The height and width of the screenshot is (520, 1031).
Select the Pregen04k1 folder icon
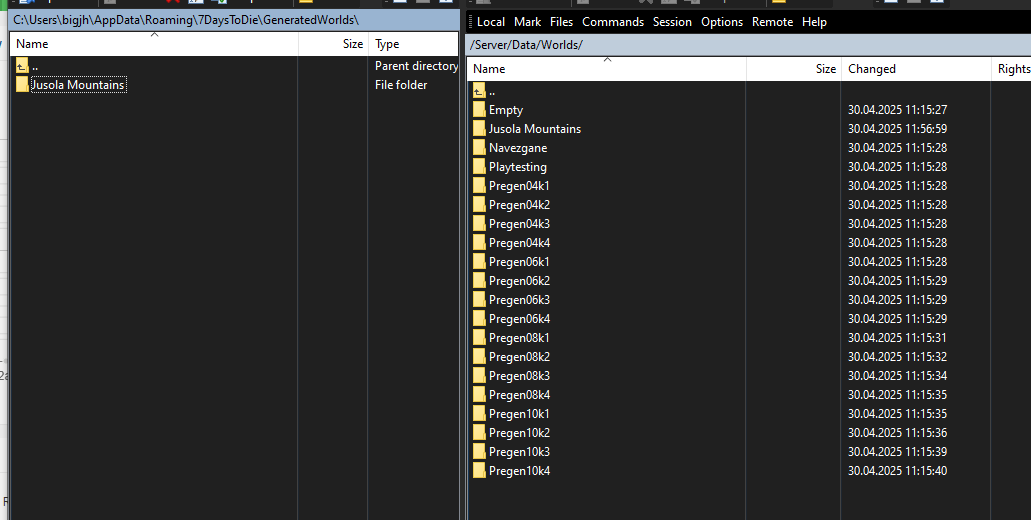click(479, 186)
